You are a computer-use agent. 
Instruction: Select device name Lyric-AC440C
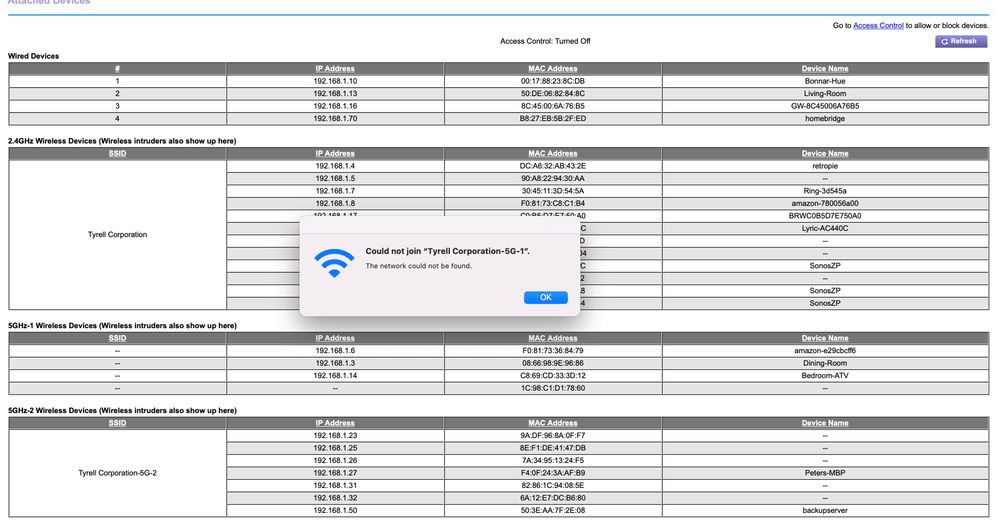pos(824,228)
